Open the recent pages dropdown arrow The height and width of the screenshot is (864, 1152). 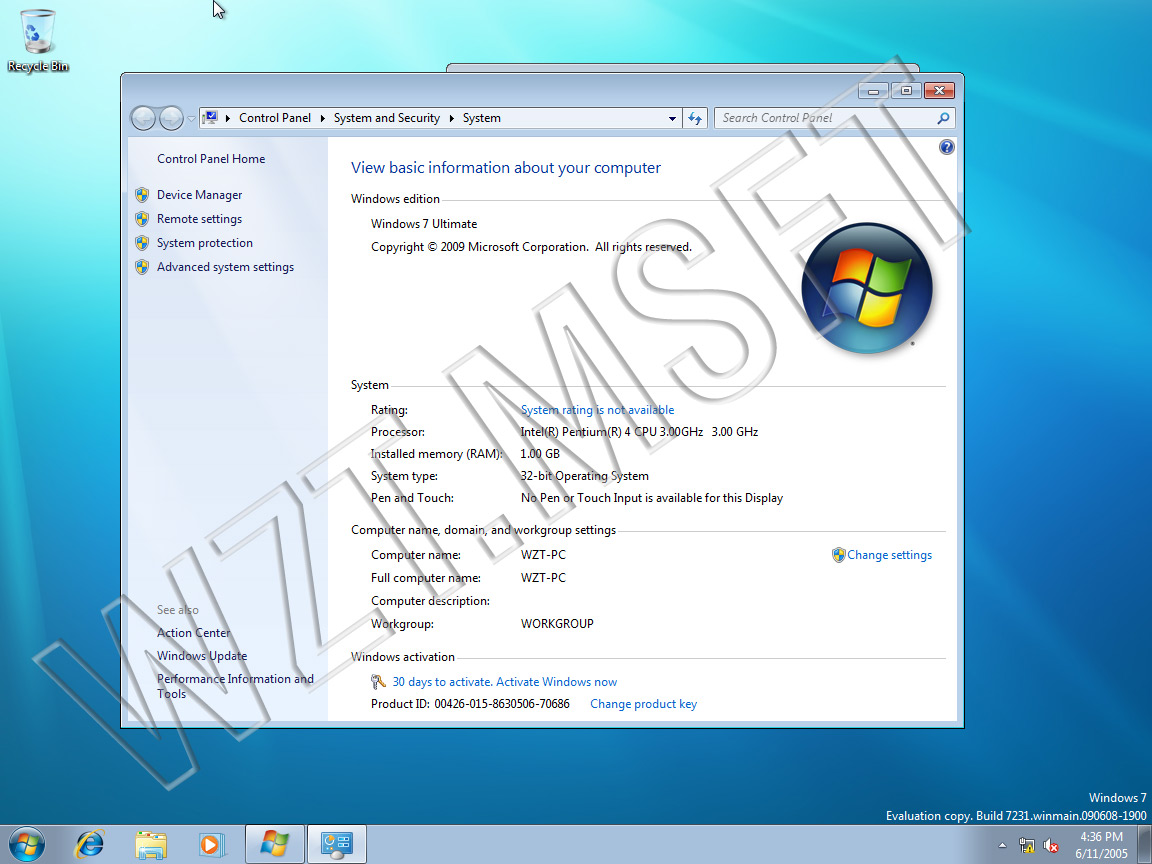[x=191, y=118]
